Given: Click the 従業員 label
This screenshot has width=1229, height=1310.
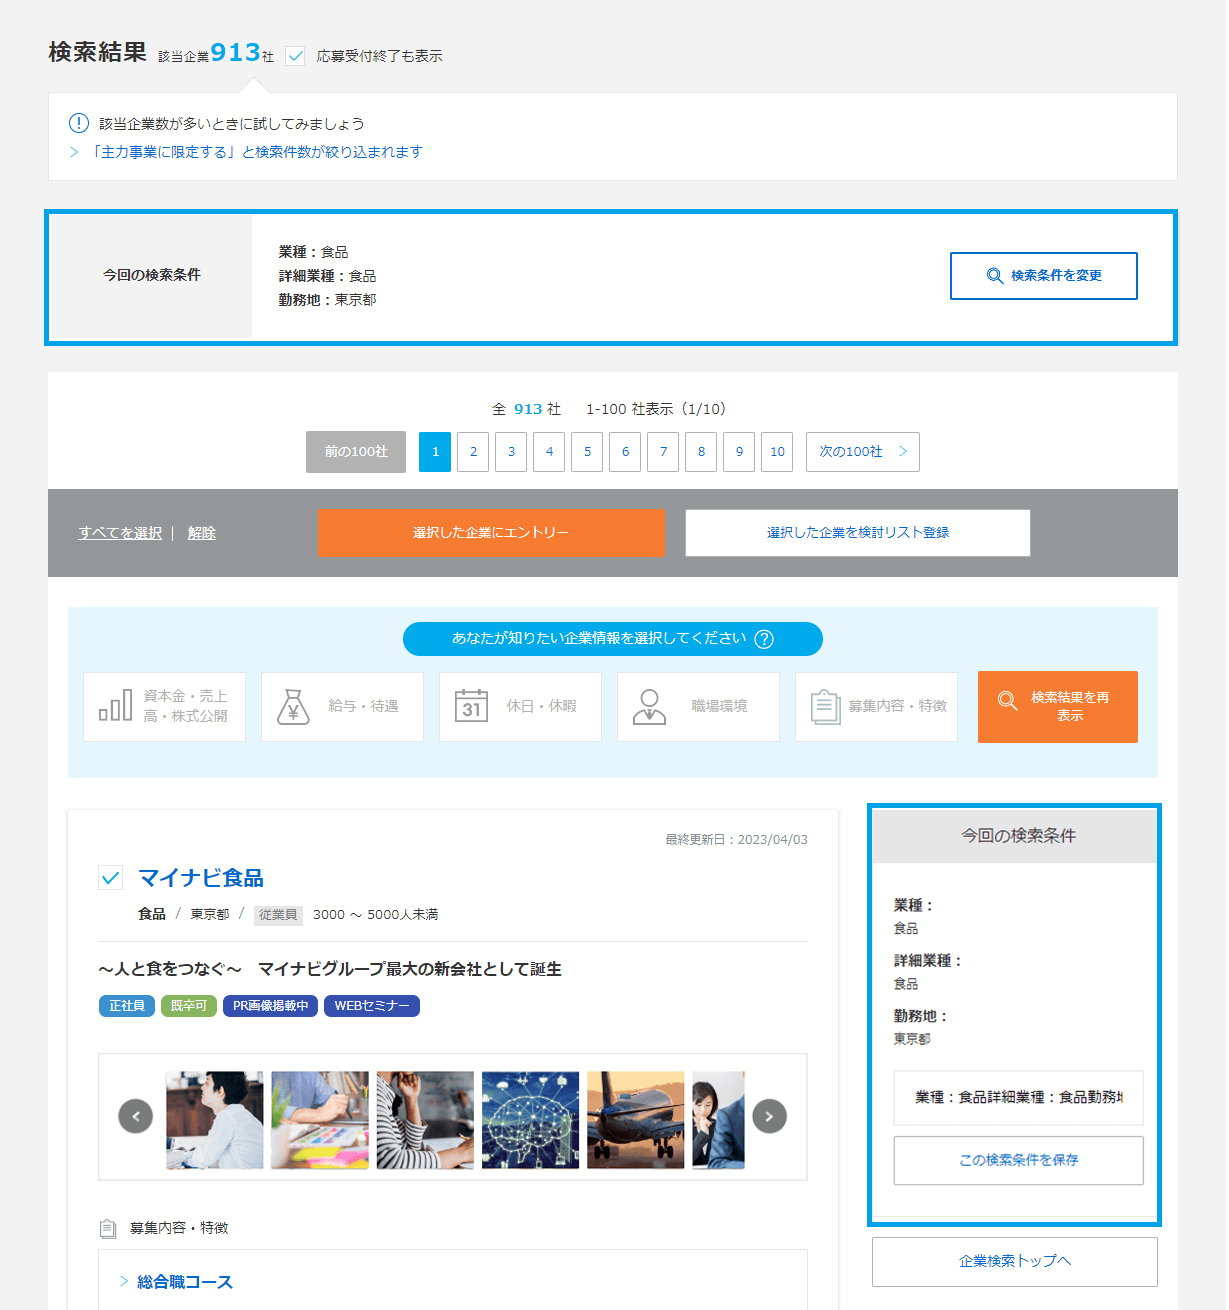Looking at the screenshot, I should (278, 915).
